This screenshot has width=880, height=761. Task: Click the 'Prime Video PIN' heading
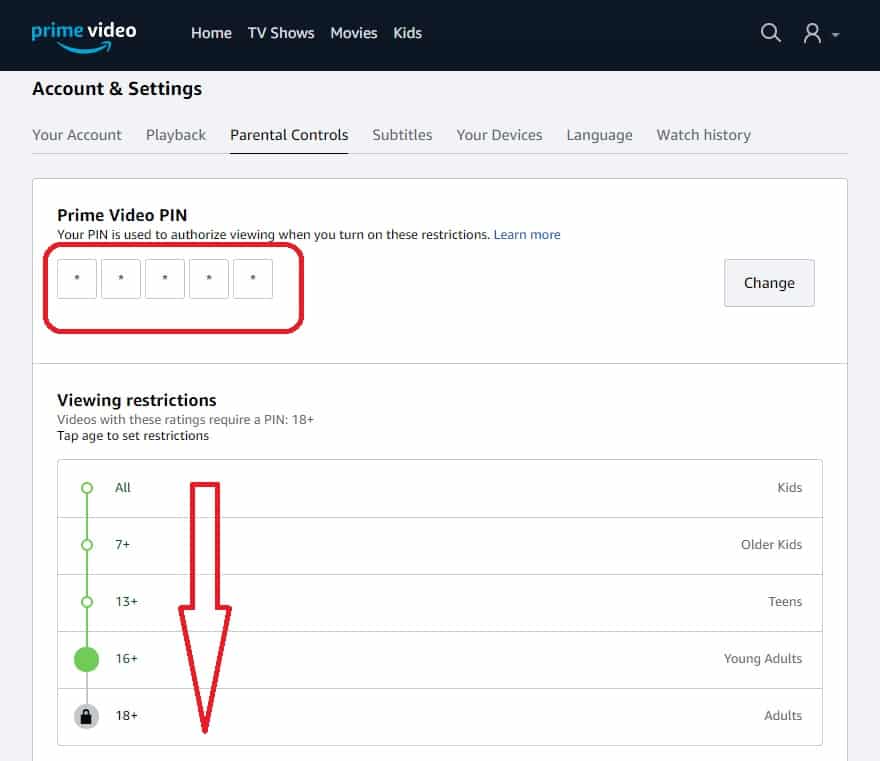coord(122,215)
